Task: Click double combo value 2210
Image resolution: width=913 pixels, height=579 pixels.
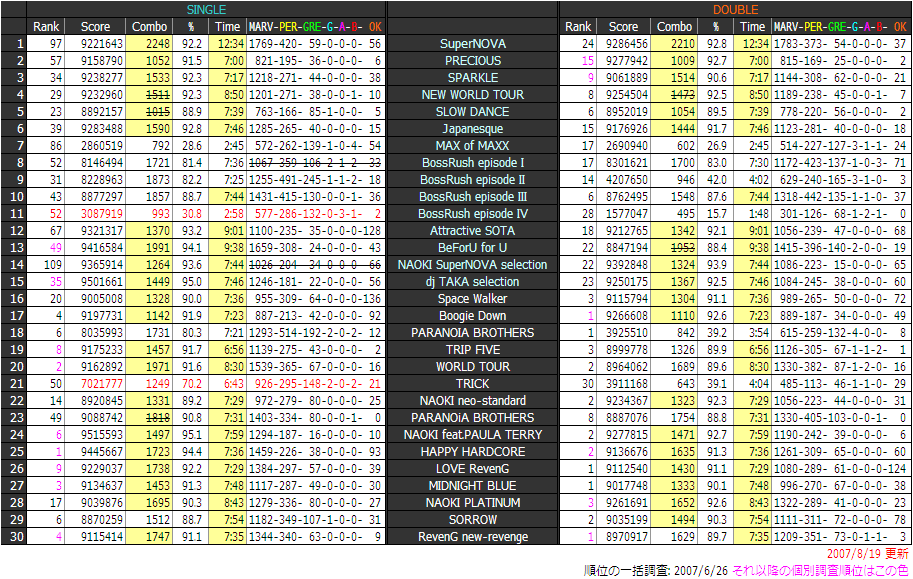Action: [x=683, y=44]
